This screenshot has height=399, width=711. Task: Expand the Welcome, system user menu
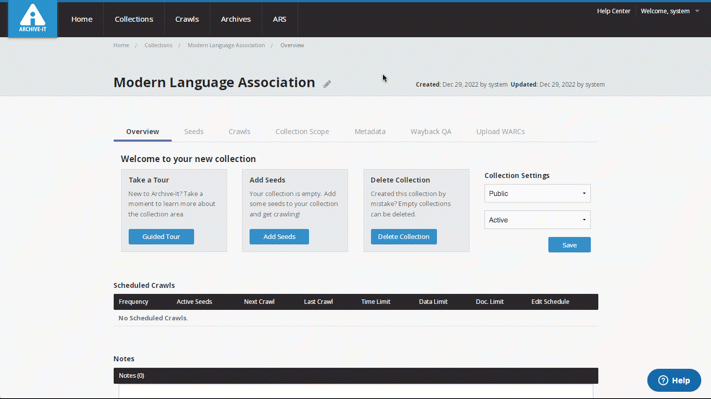[x=670, y=11]
